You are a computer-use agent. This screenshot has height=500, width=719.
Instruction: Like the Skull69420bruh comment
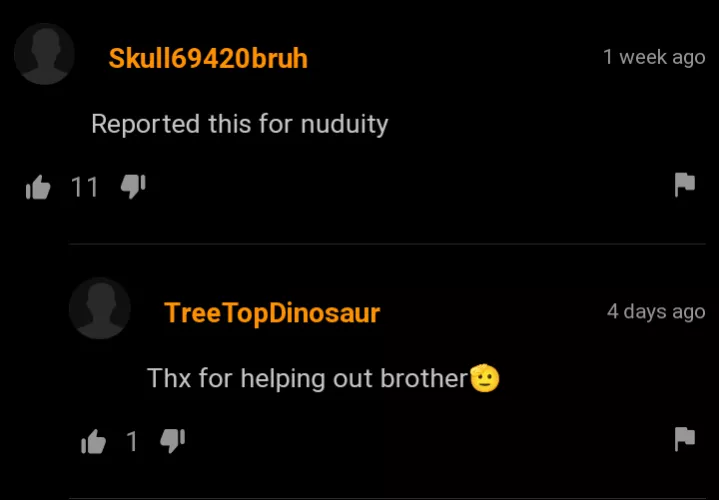[38, 187]
